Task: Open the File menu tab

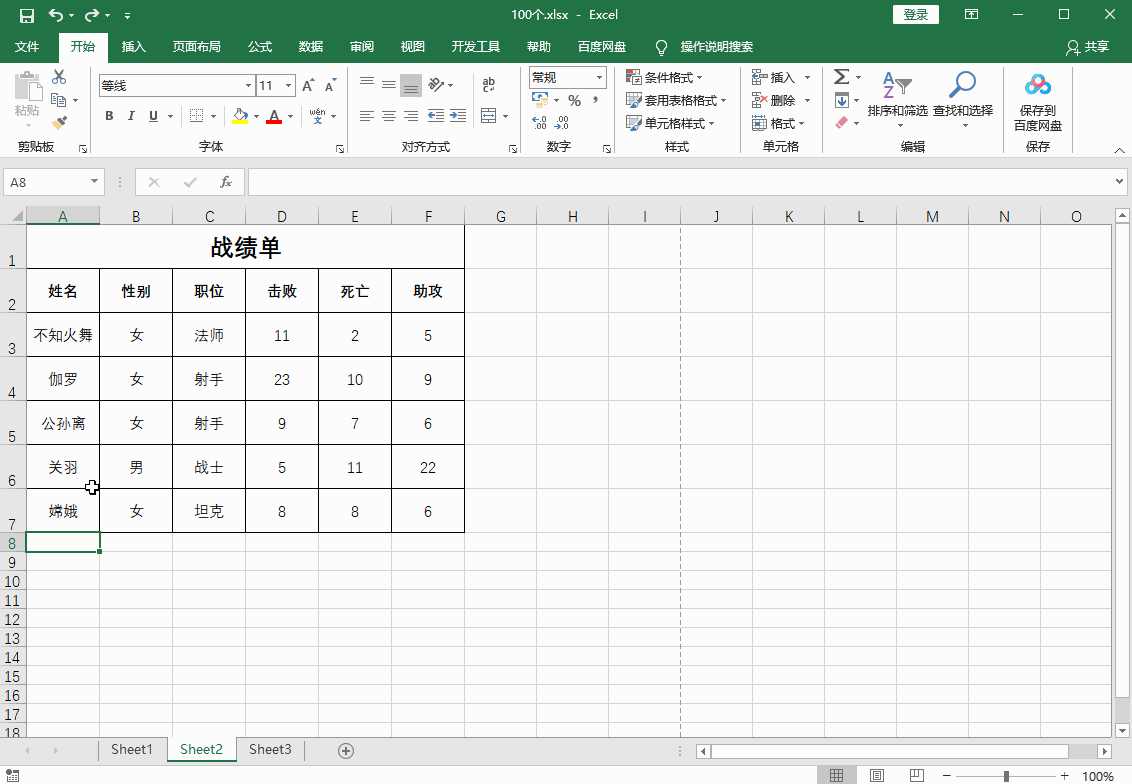Action: click(27, 47)
